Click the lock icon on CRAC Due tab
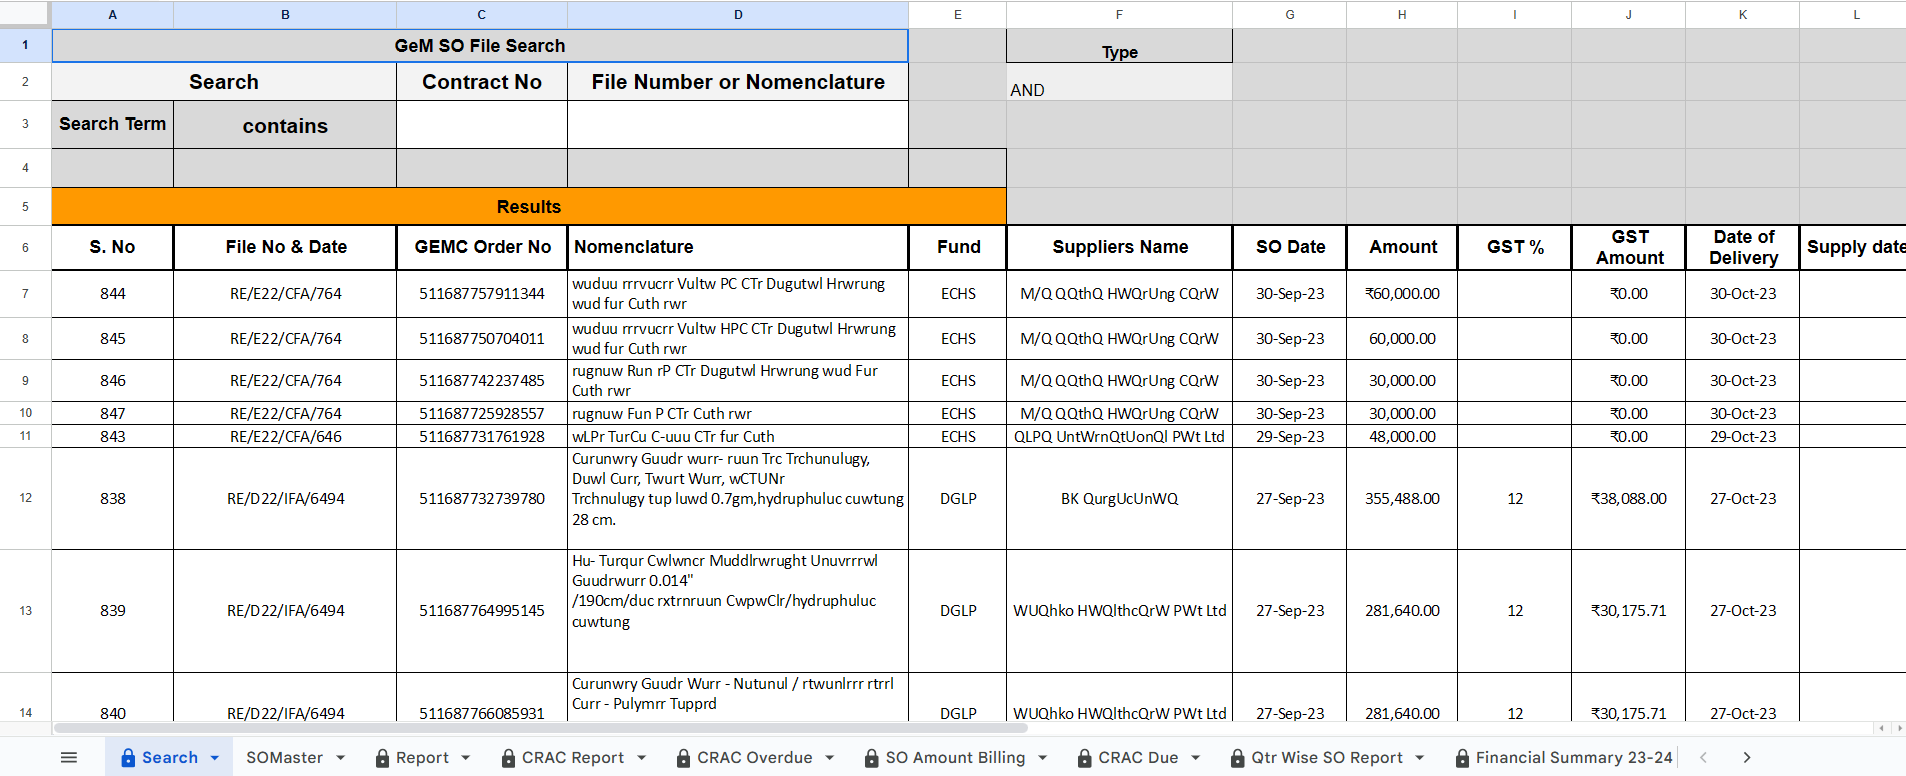This screenshot has width=1906, height=776. pos(1085,758)
